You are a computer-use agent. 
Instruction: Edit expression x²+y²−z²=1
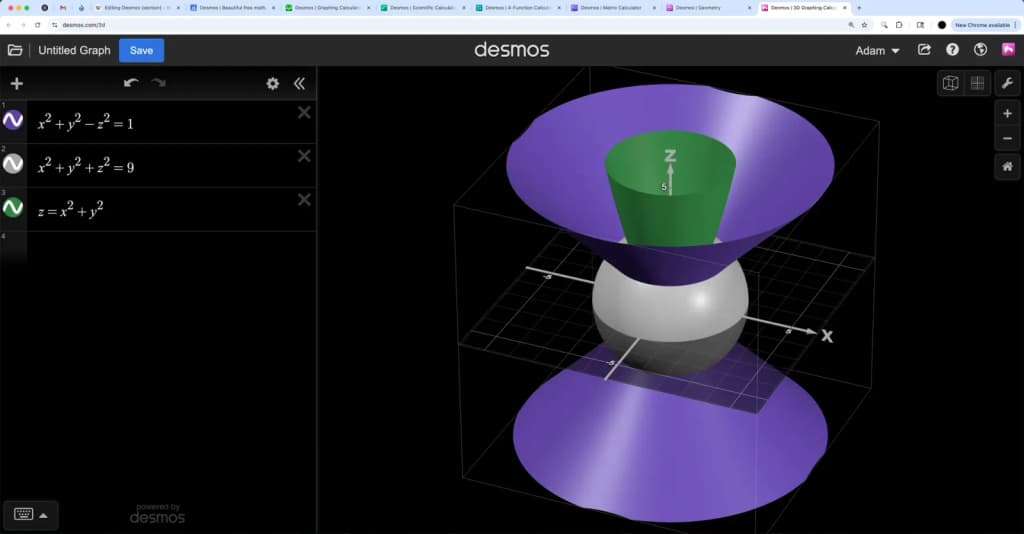point(86,122)
